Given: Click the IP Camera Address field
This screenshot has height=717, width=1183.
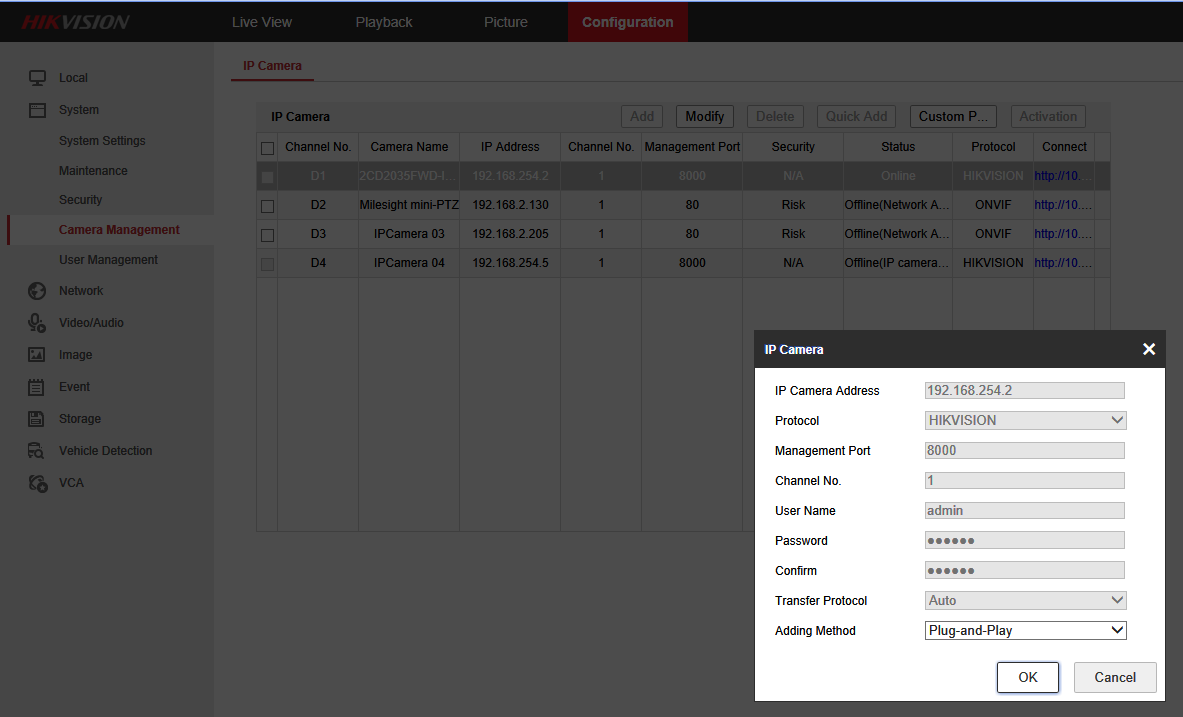Looking at the screenshot, I should [1024, 391].
